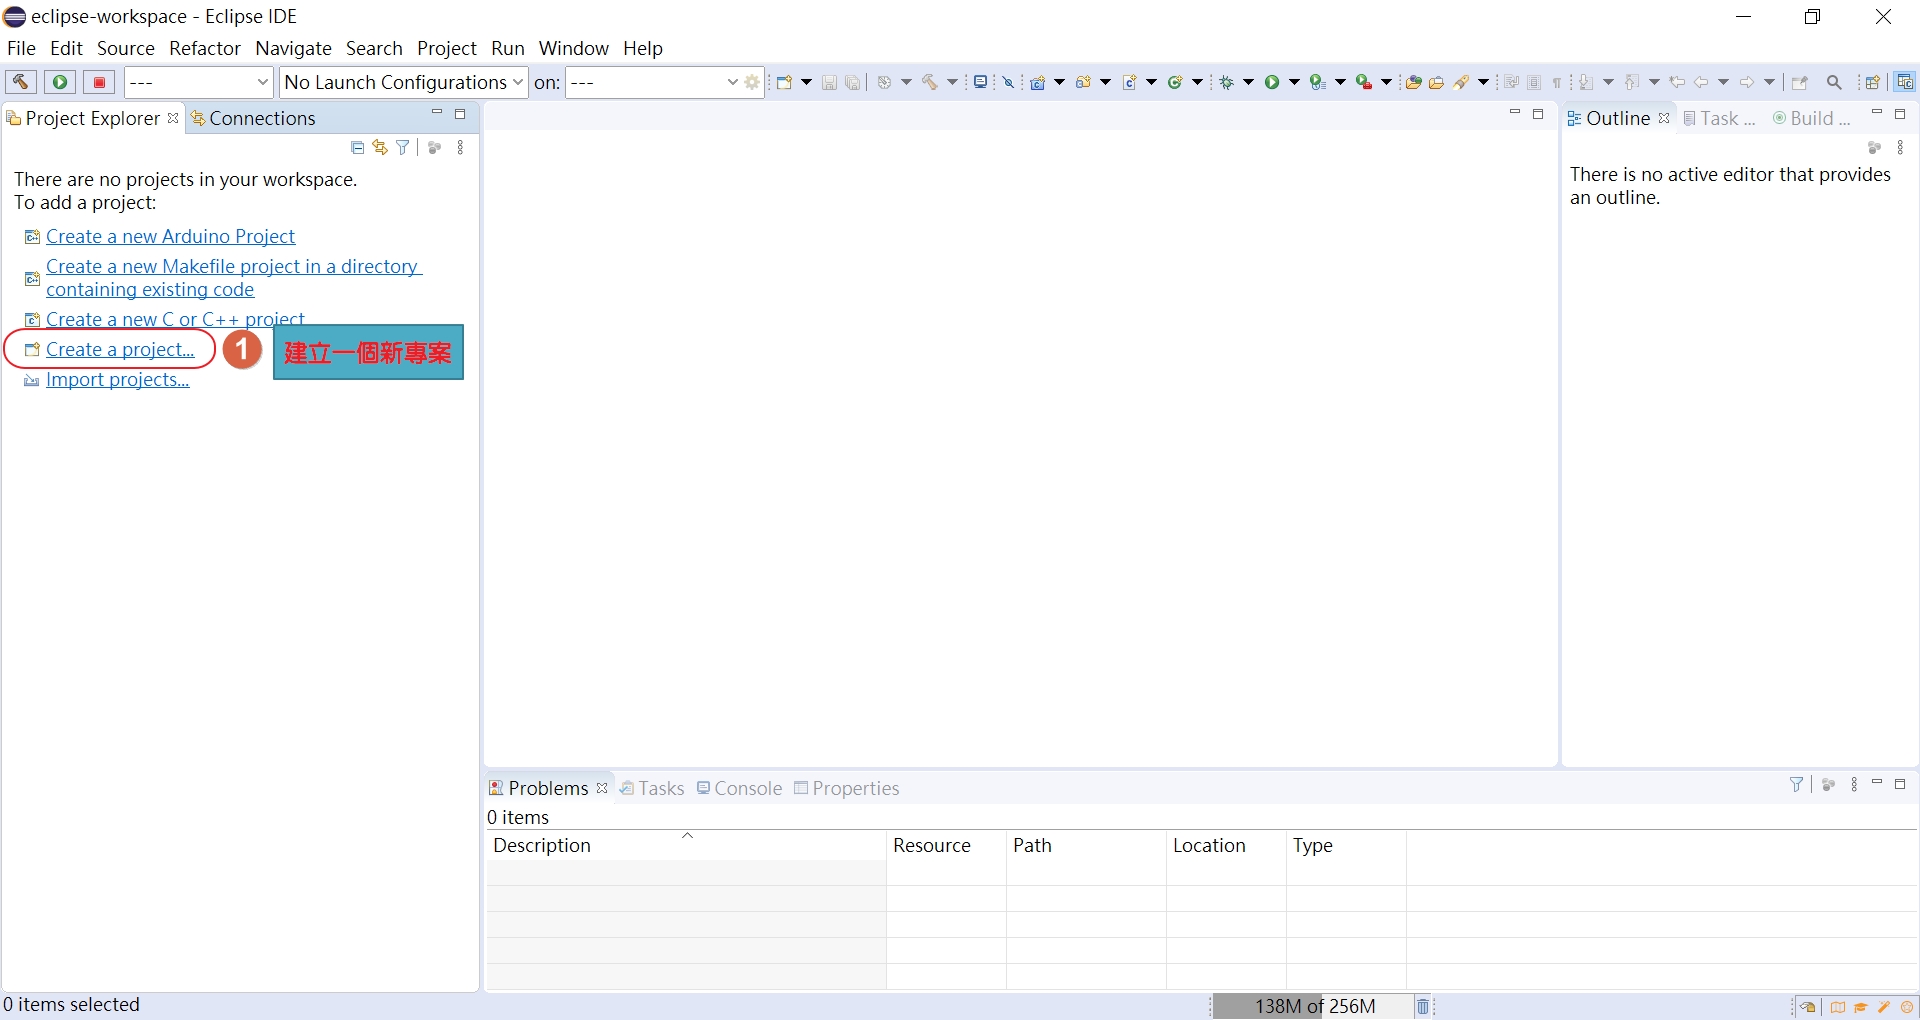The height and width of the screenshot is (1020, 1920).
Task: Expand the New wizard dropdown arrow
Action: pyautogui.click(x=806, y=82)
